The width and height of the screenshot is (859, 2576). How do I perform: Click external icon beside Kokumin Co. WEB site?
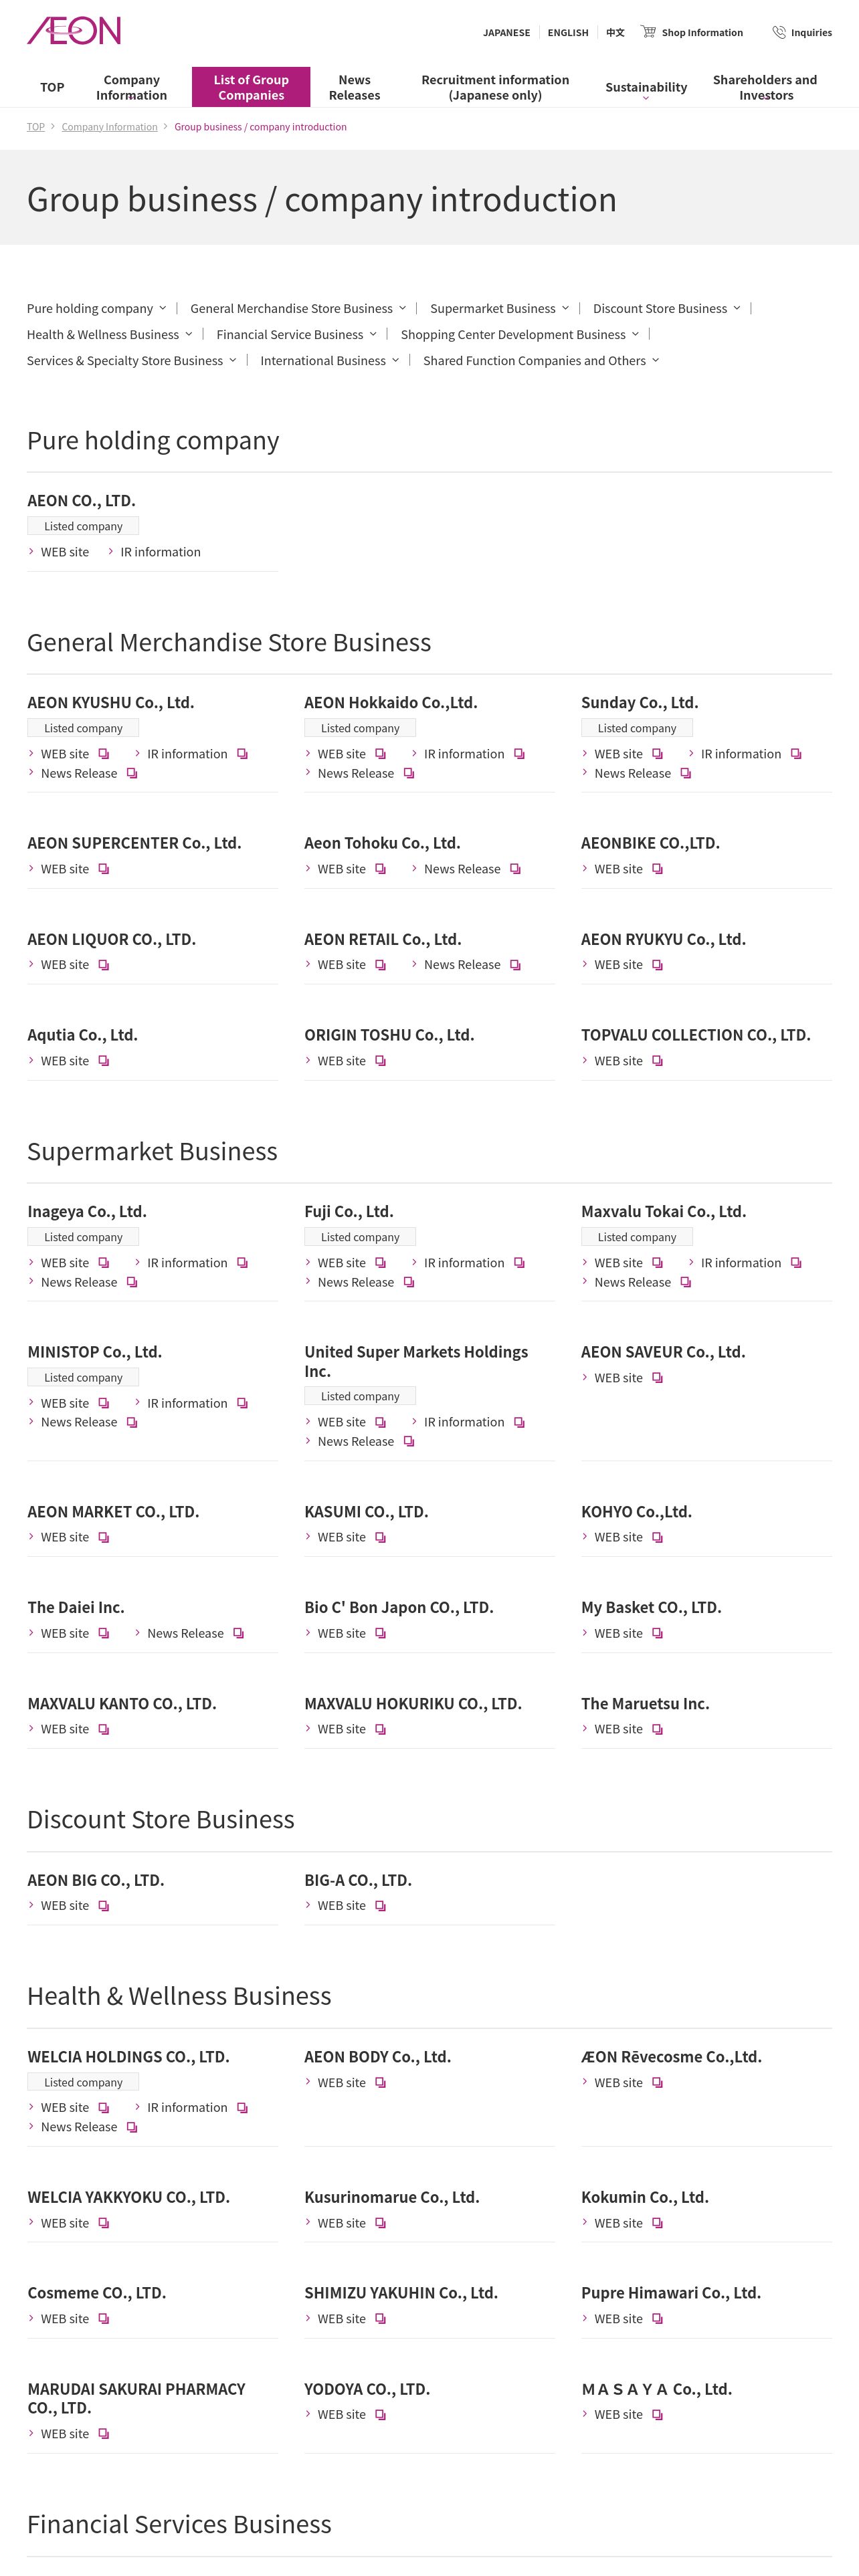[x=658, y=2223]
